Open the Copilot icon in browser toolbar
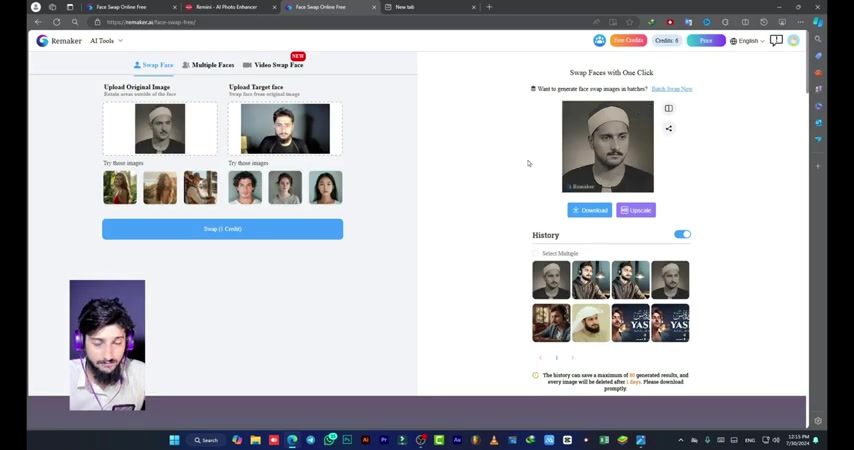Screen dimensions: 854x450 click(x=818, y=22)
